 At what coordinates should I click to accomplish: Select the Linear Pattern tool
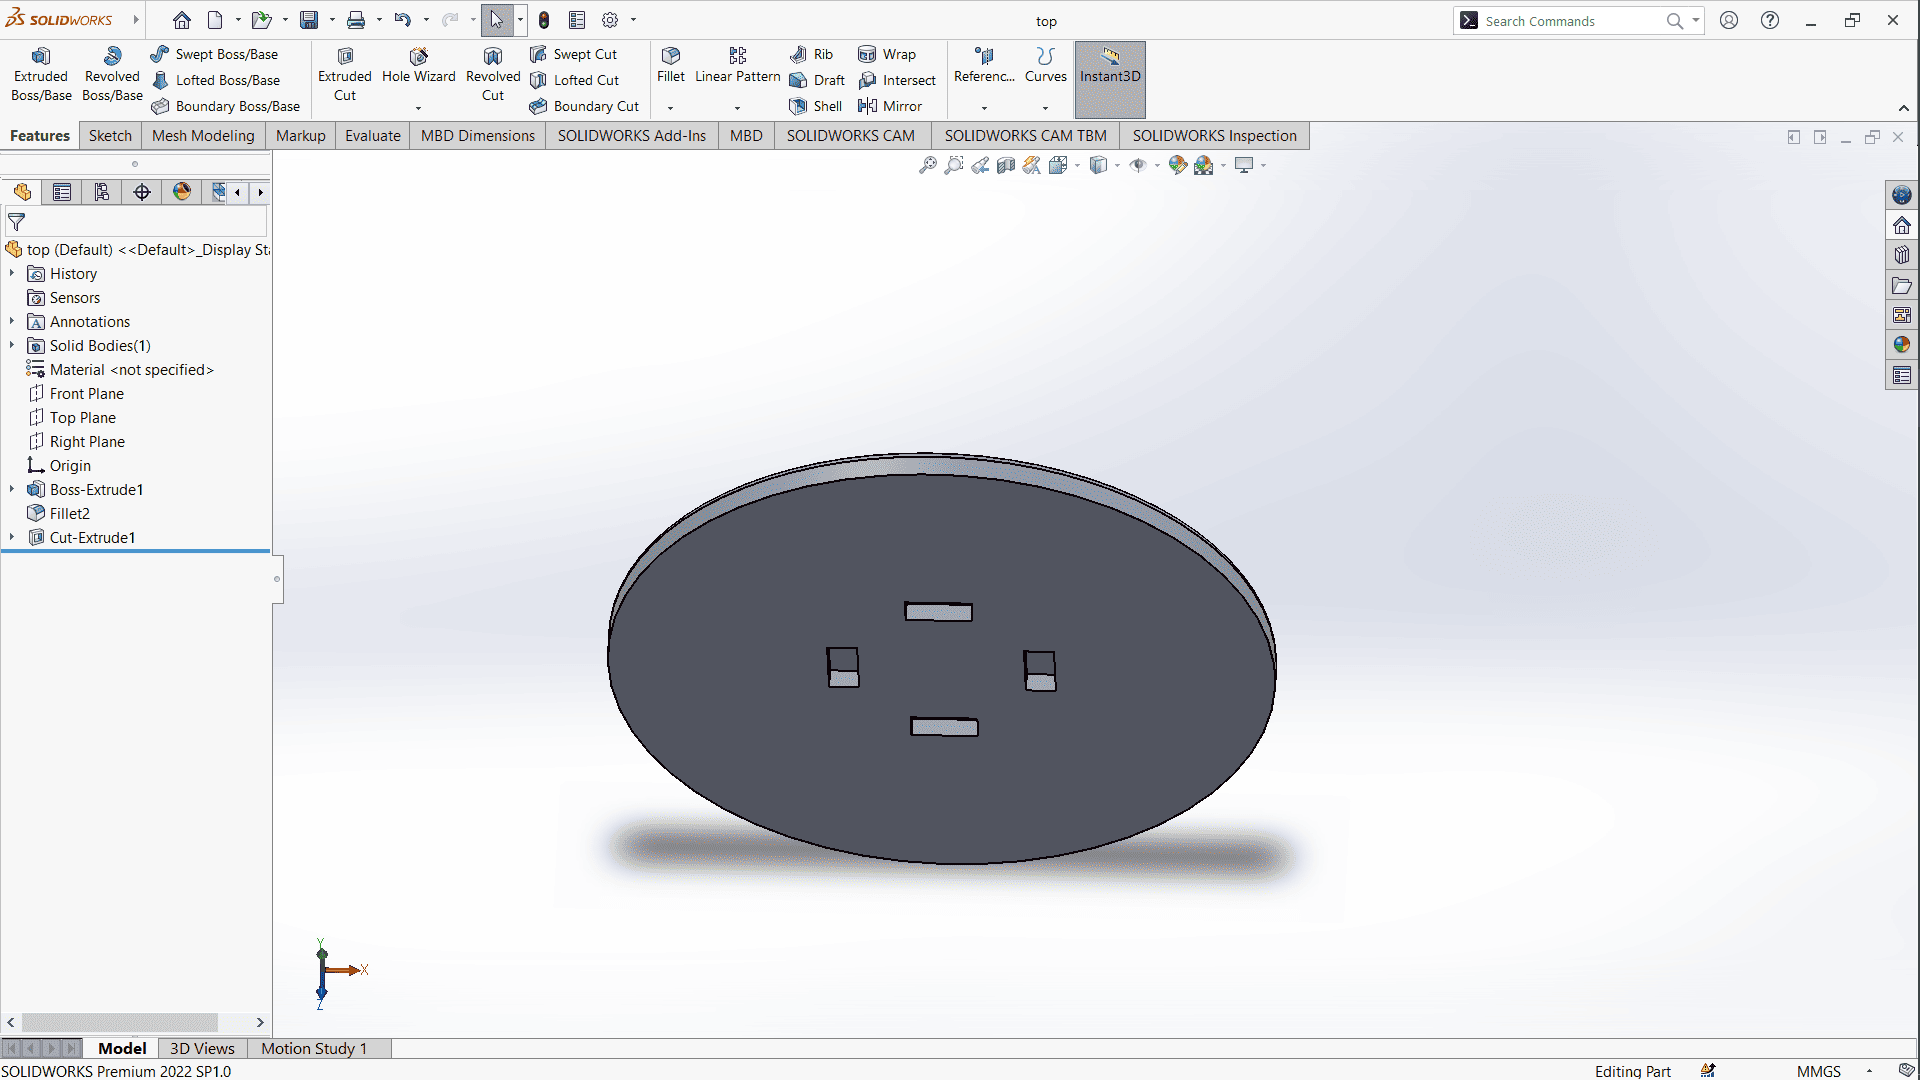tap(738, 65)
